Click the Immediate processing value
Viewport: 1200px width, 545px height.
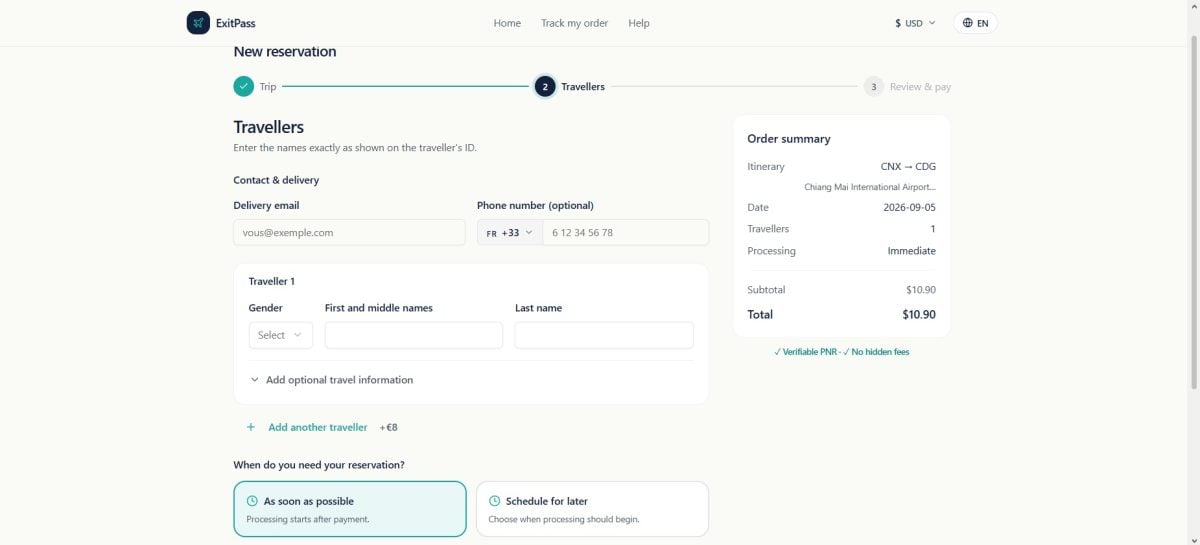[912, 251]
